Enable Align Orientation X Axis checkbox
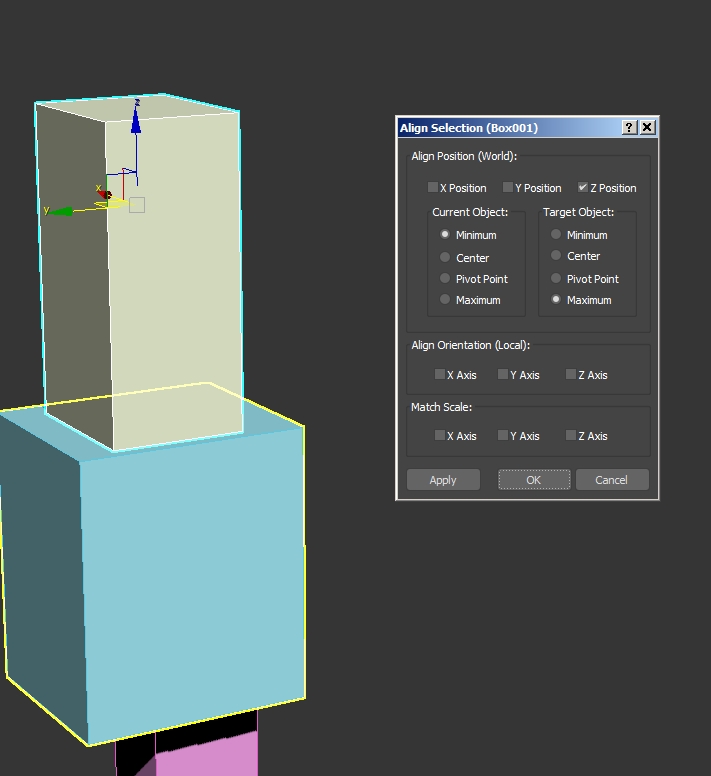Screen dimensions: 711x776 [440, 375]
